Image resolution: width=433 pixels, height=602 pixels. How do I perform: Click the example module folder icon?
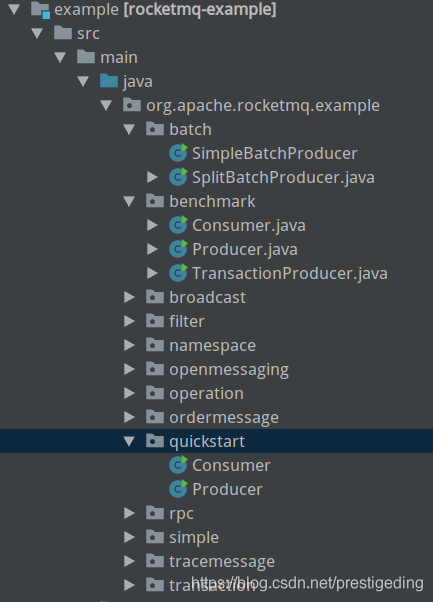[40, 10]
